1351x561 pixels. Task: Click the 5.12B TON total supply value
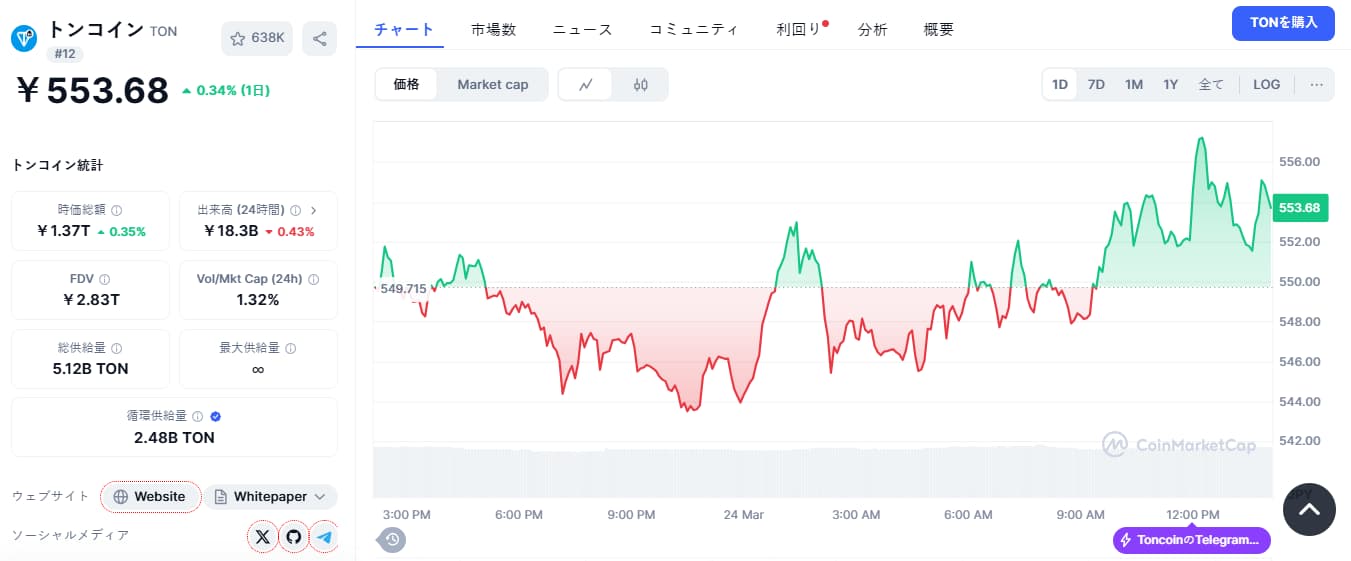point(91,368)
